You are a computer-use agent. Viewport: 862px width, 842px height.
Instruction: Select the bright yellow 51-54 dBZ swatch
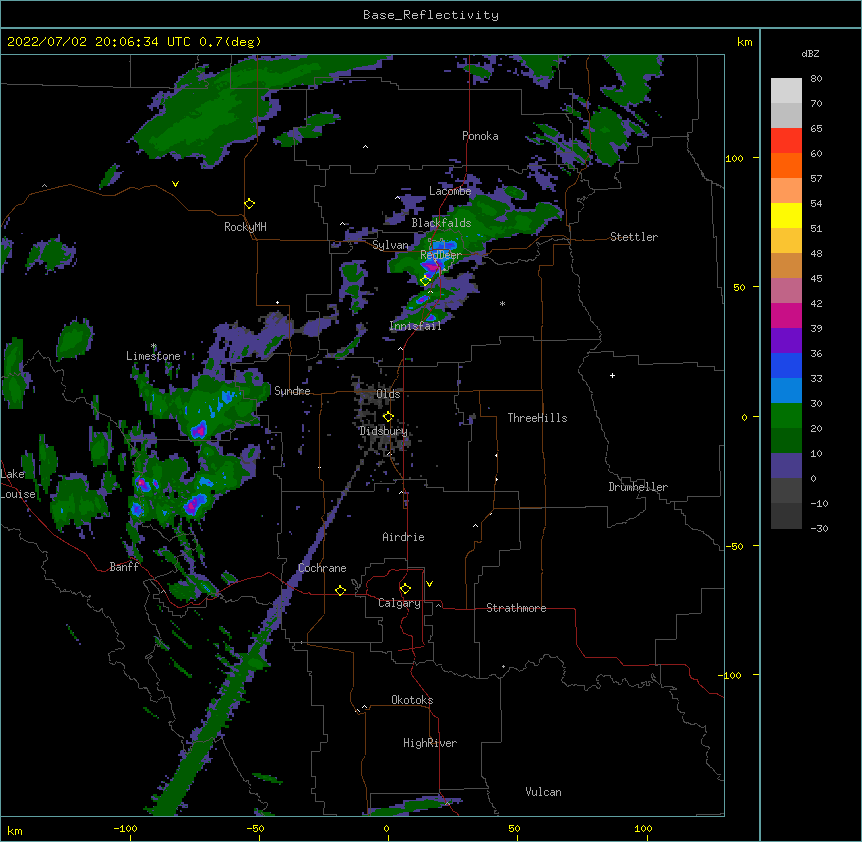pos(786,215)
